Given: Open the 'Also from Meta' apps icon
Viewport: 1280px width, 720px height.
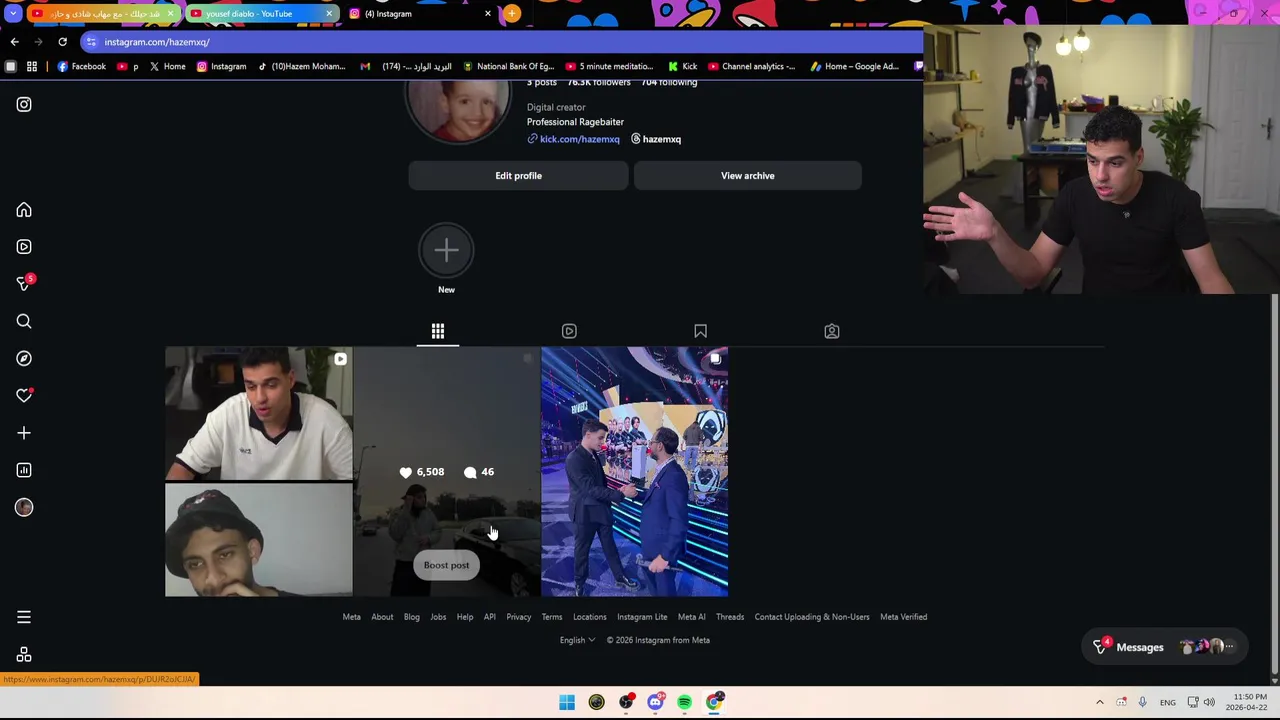Looking at the screenshot, I should [24, 655].
